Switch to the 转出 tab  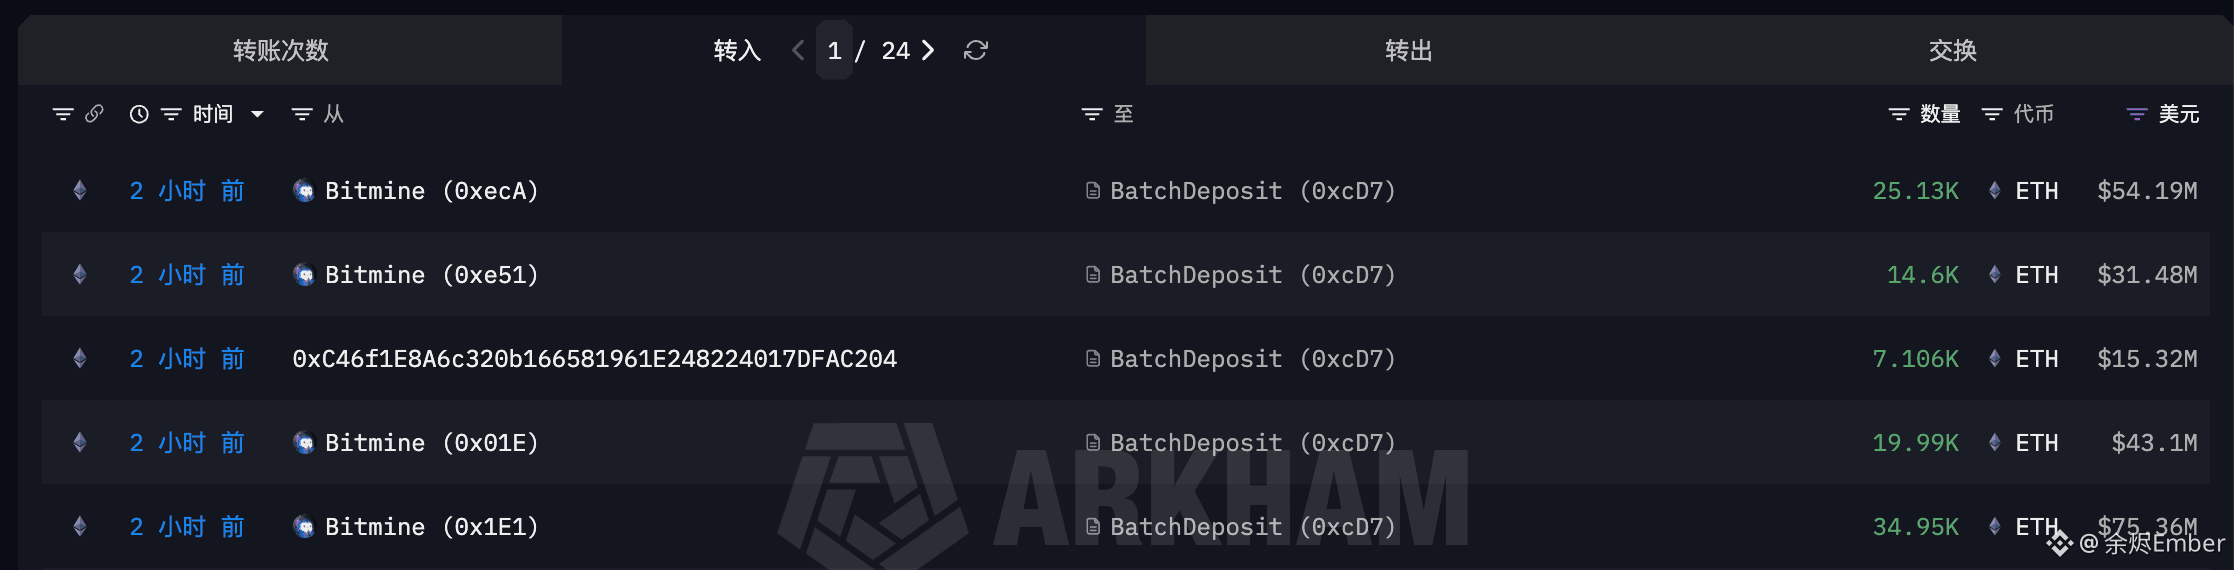click(x=1408, y=50)
